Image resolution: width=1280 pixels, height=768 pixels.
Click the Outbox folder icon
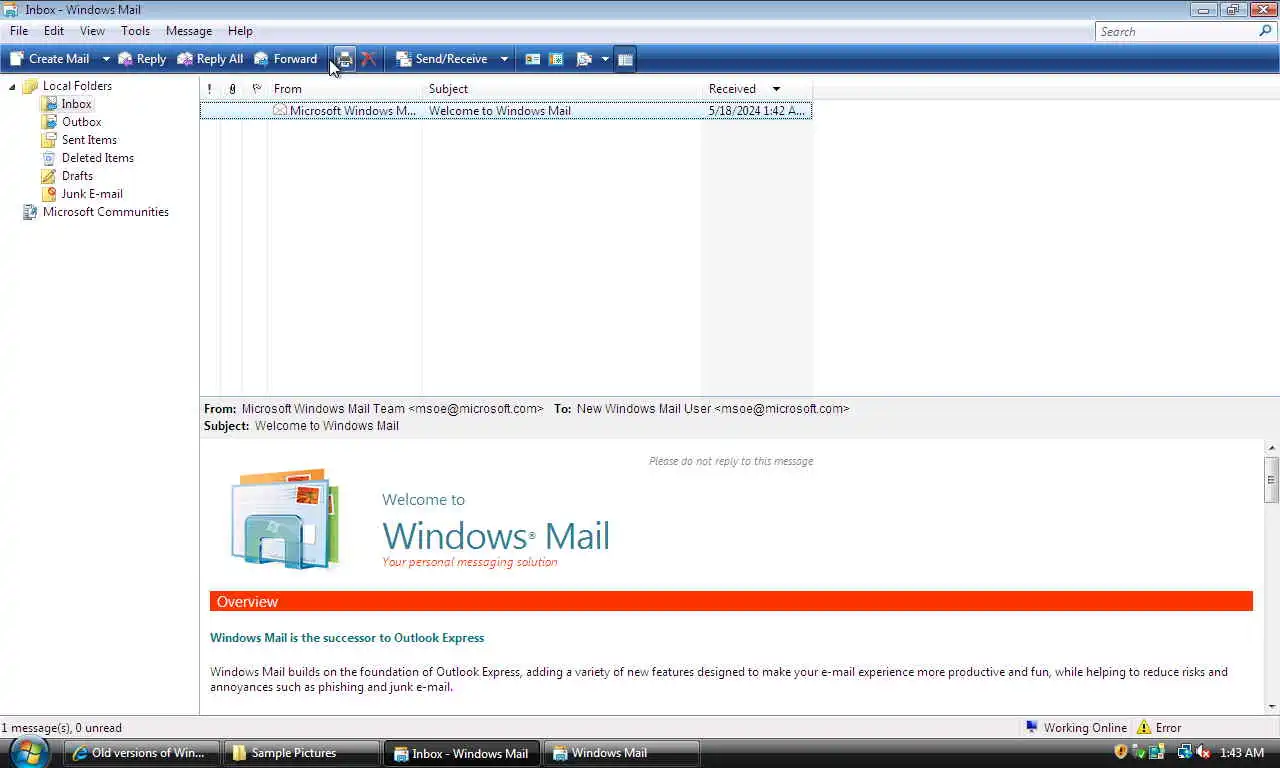click(48, 122)
